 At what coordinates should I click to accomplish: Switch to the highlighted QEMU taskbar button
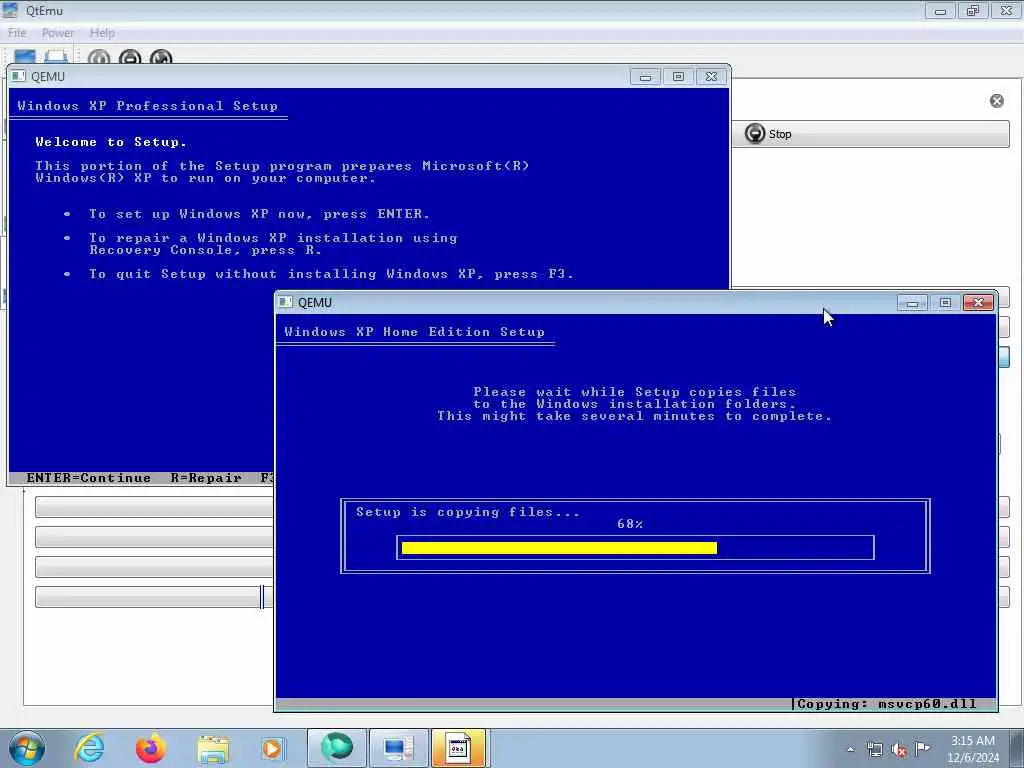click(x=458, y=748)
